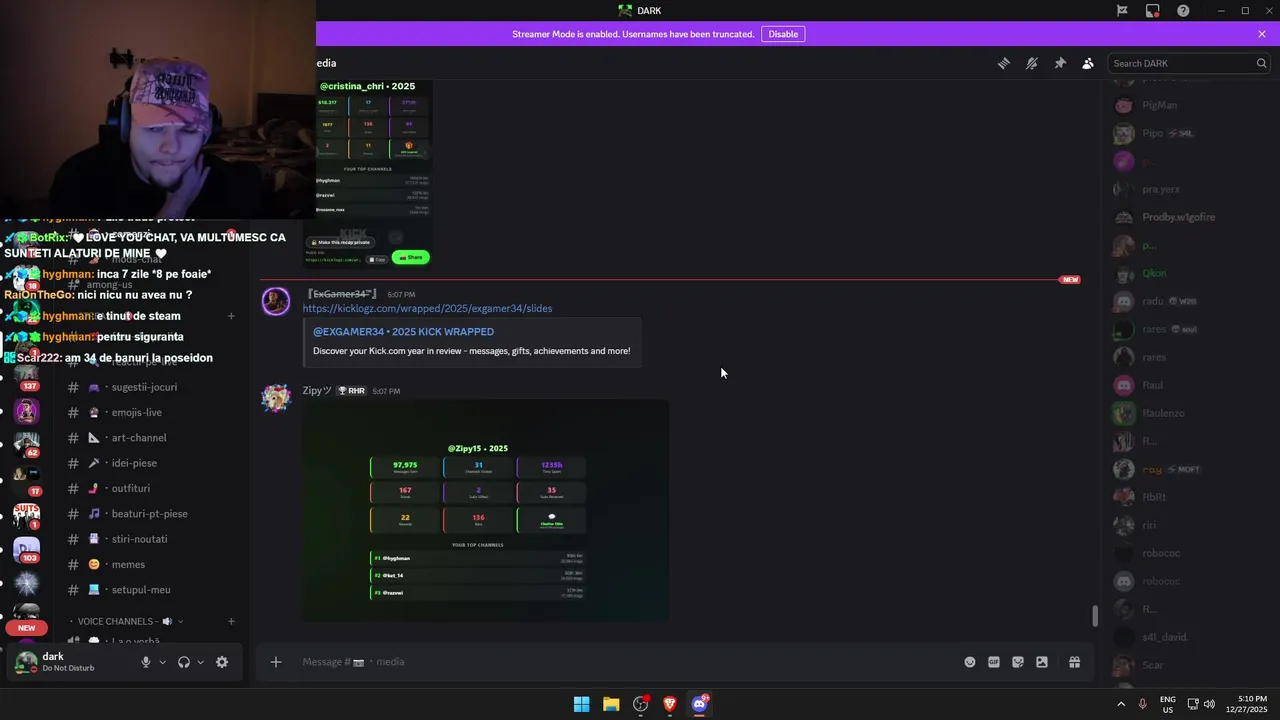This screenshot has width=1280, height=720.
Task: Toggle channel notification settings (muted bell)
Action: point(1032,63)
